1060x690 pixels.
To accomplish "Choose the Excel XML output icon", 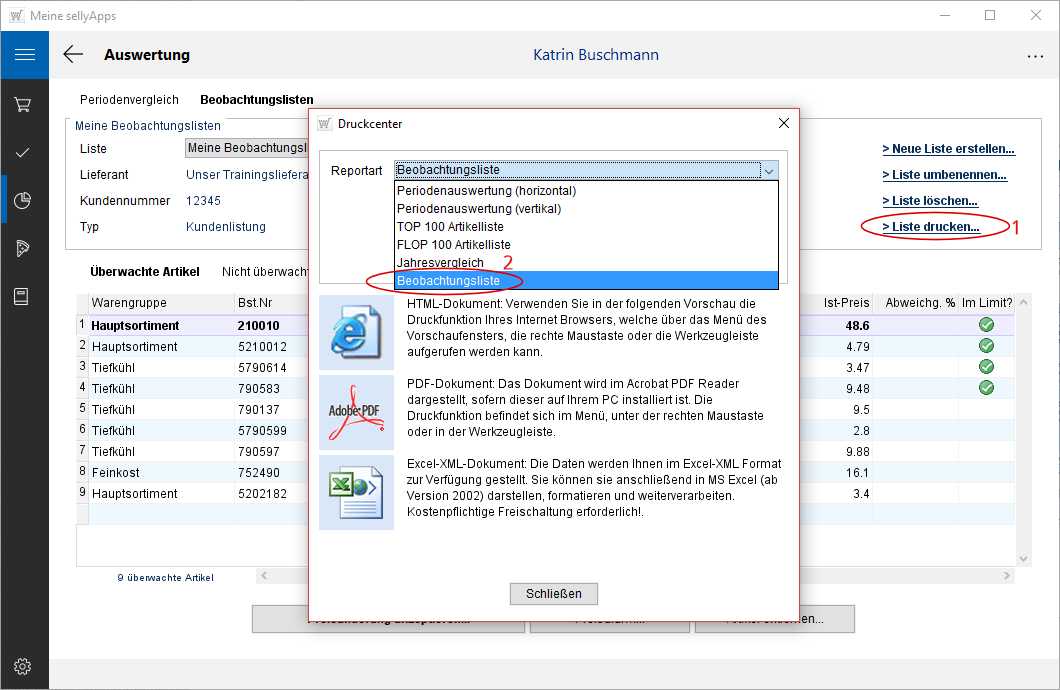I will click(356, 492).
